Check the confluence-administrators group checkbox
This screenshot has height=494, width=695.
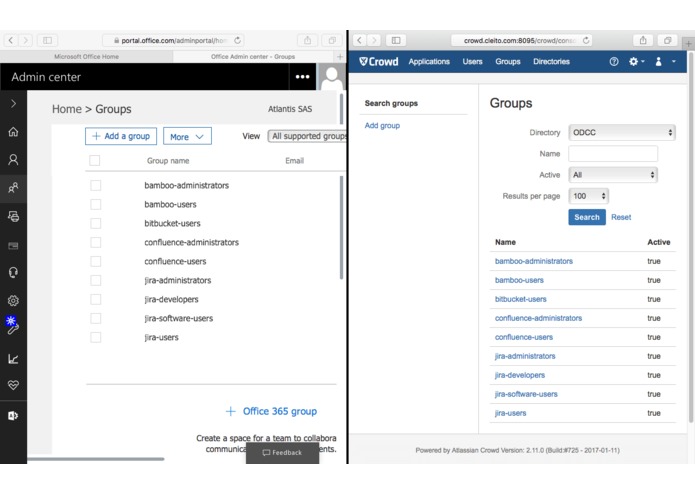point(95,242)
